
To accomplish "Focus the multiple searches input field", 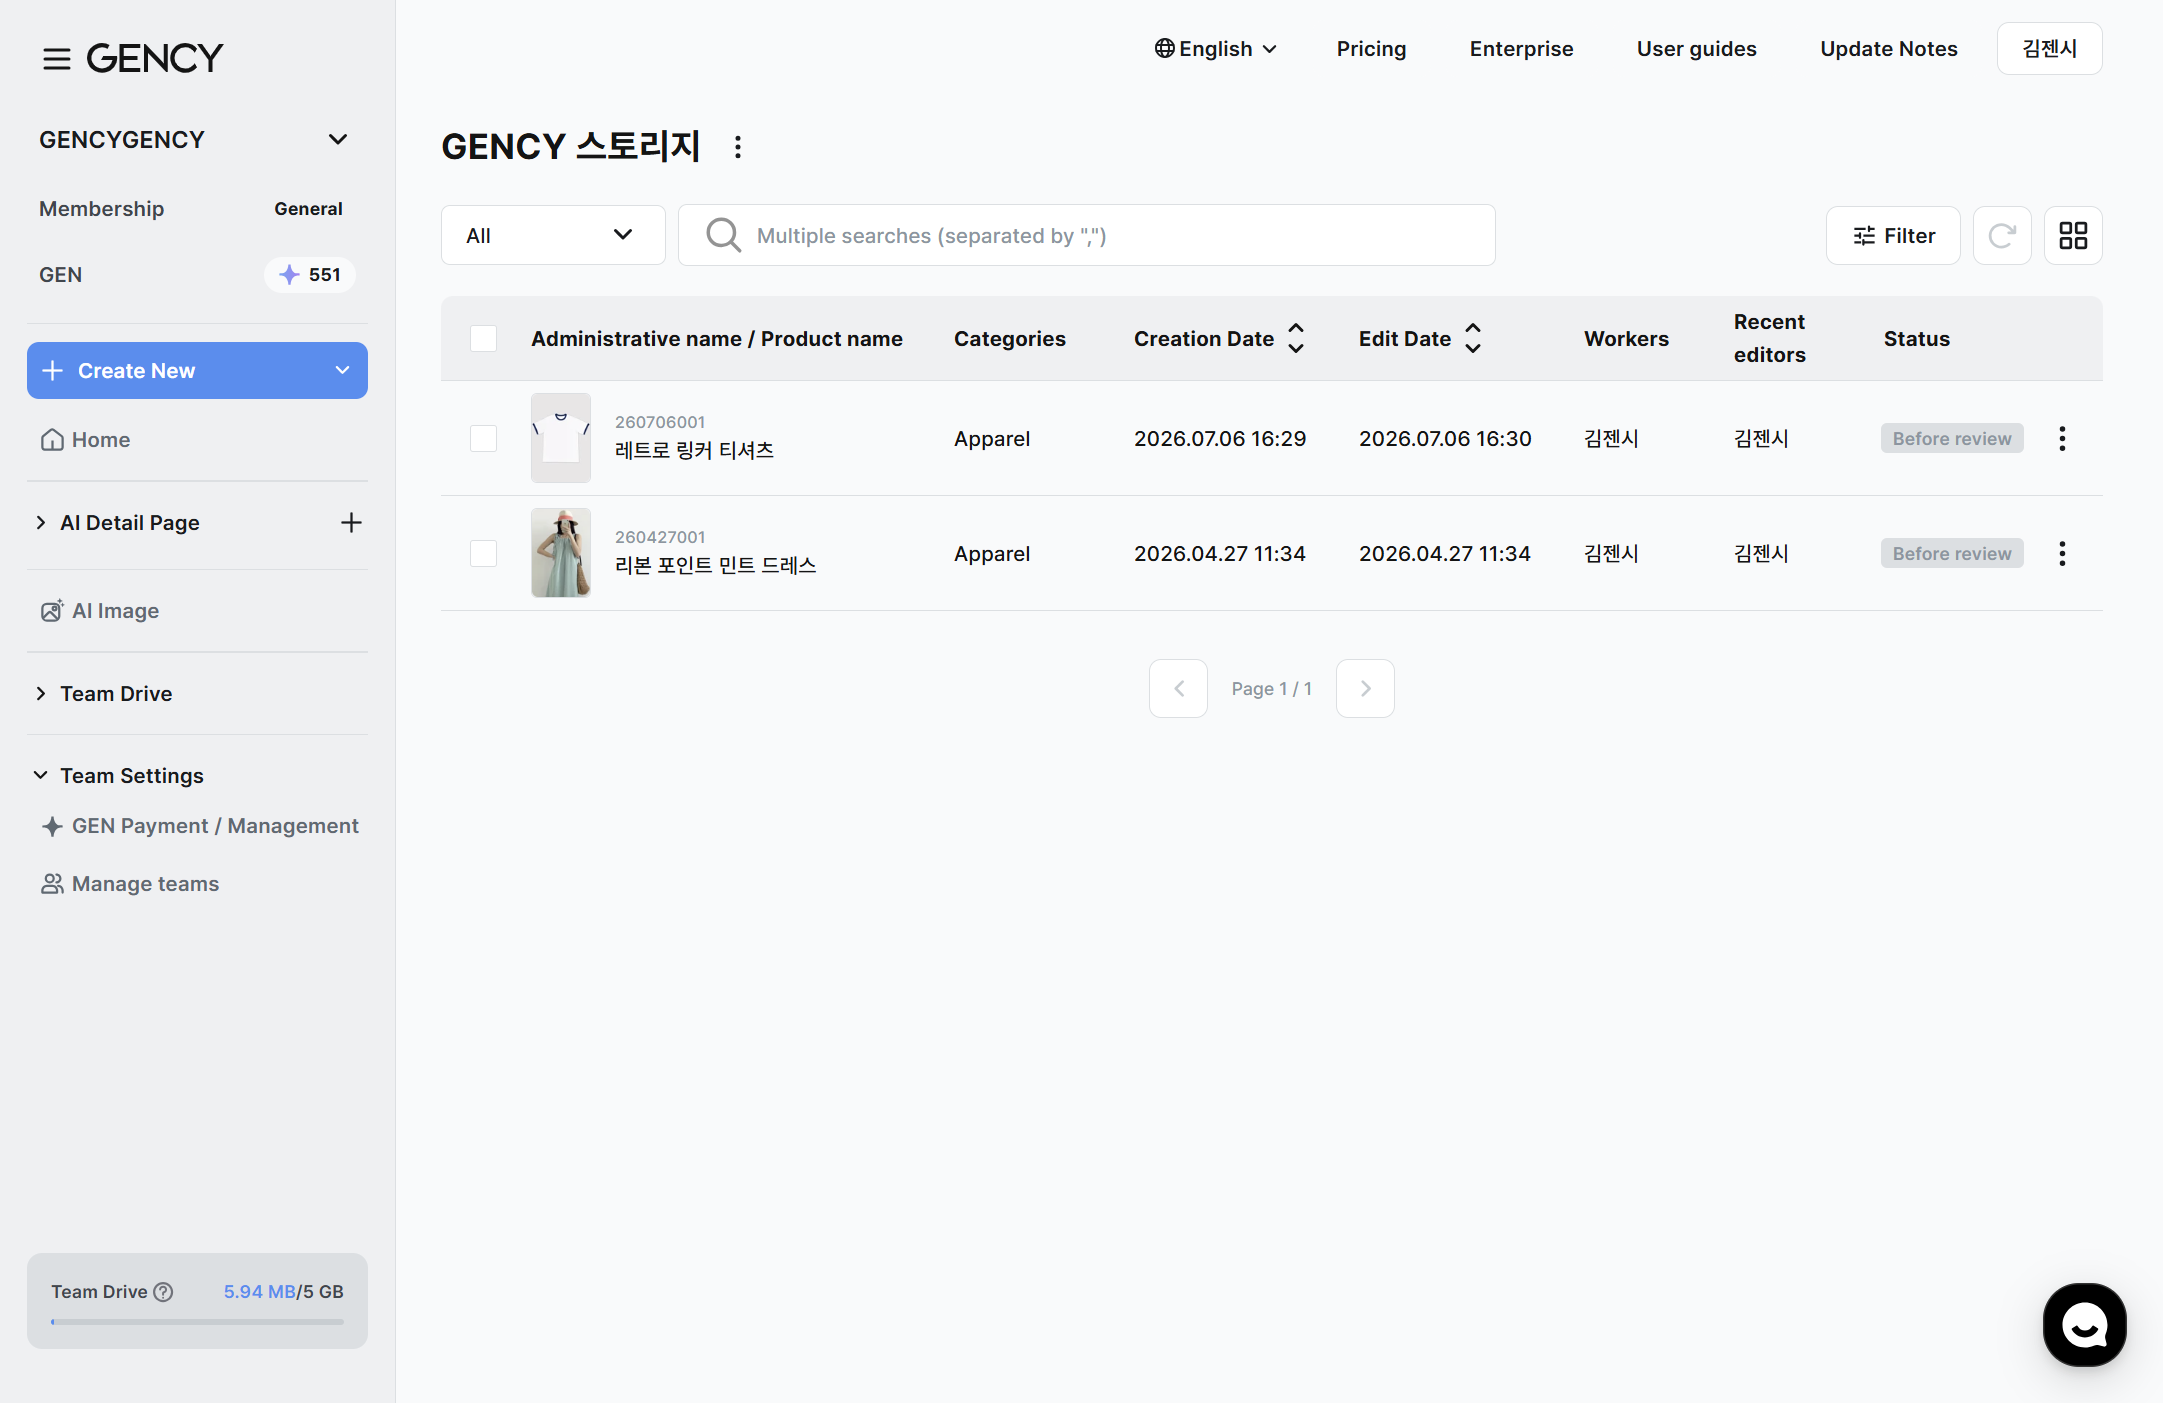I will (1086, 236).
